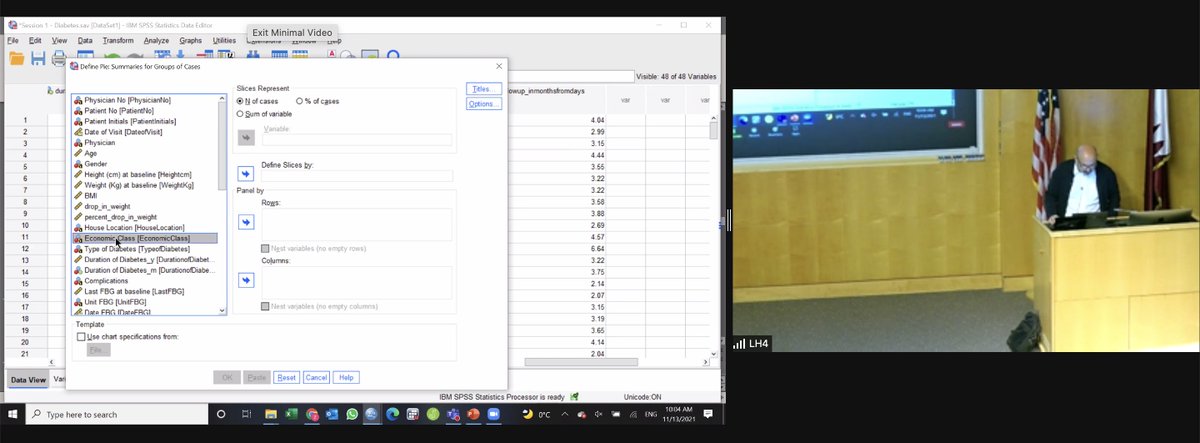This screenshot has height=443, width=1200.
Task: Open Calculator from the taskbar
Action: point(412,414)
